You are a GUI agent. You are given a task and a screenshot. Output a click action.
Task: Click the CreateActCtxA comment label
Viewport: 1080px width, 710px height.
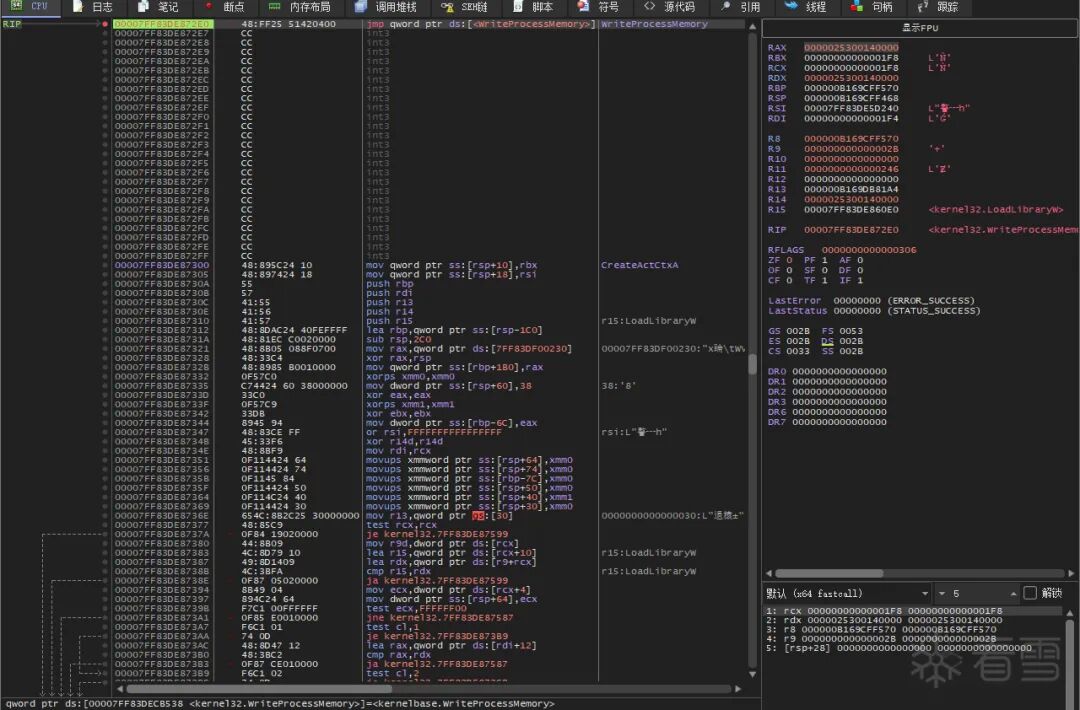tap(639, 265)
